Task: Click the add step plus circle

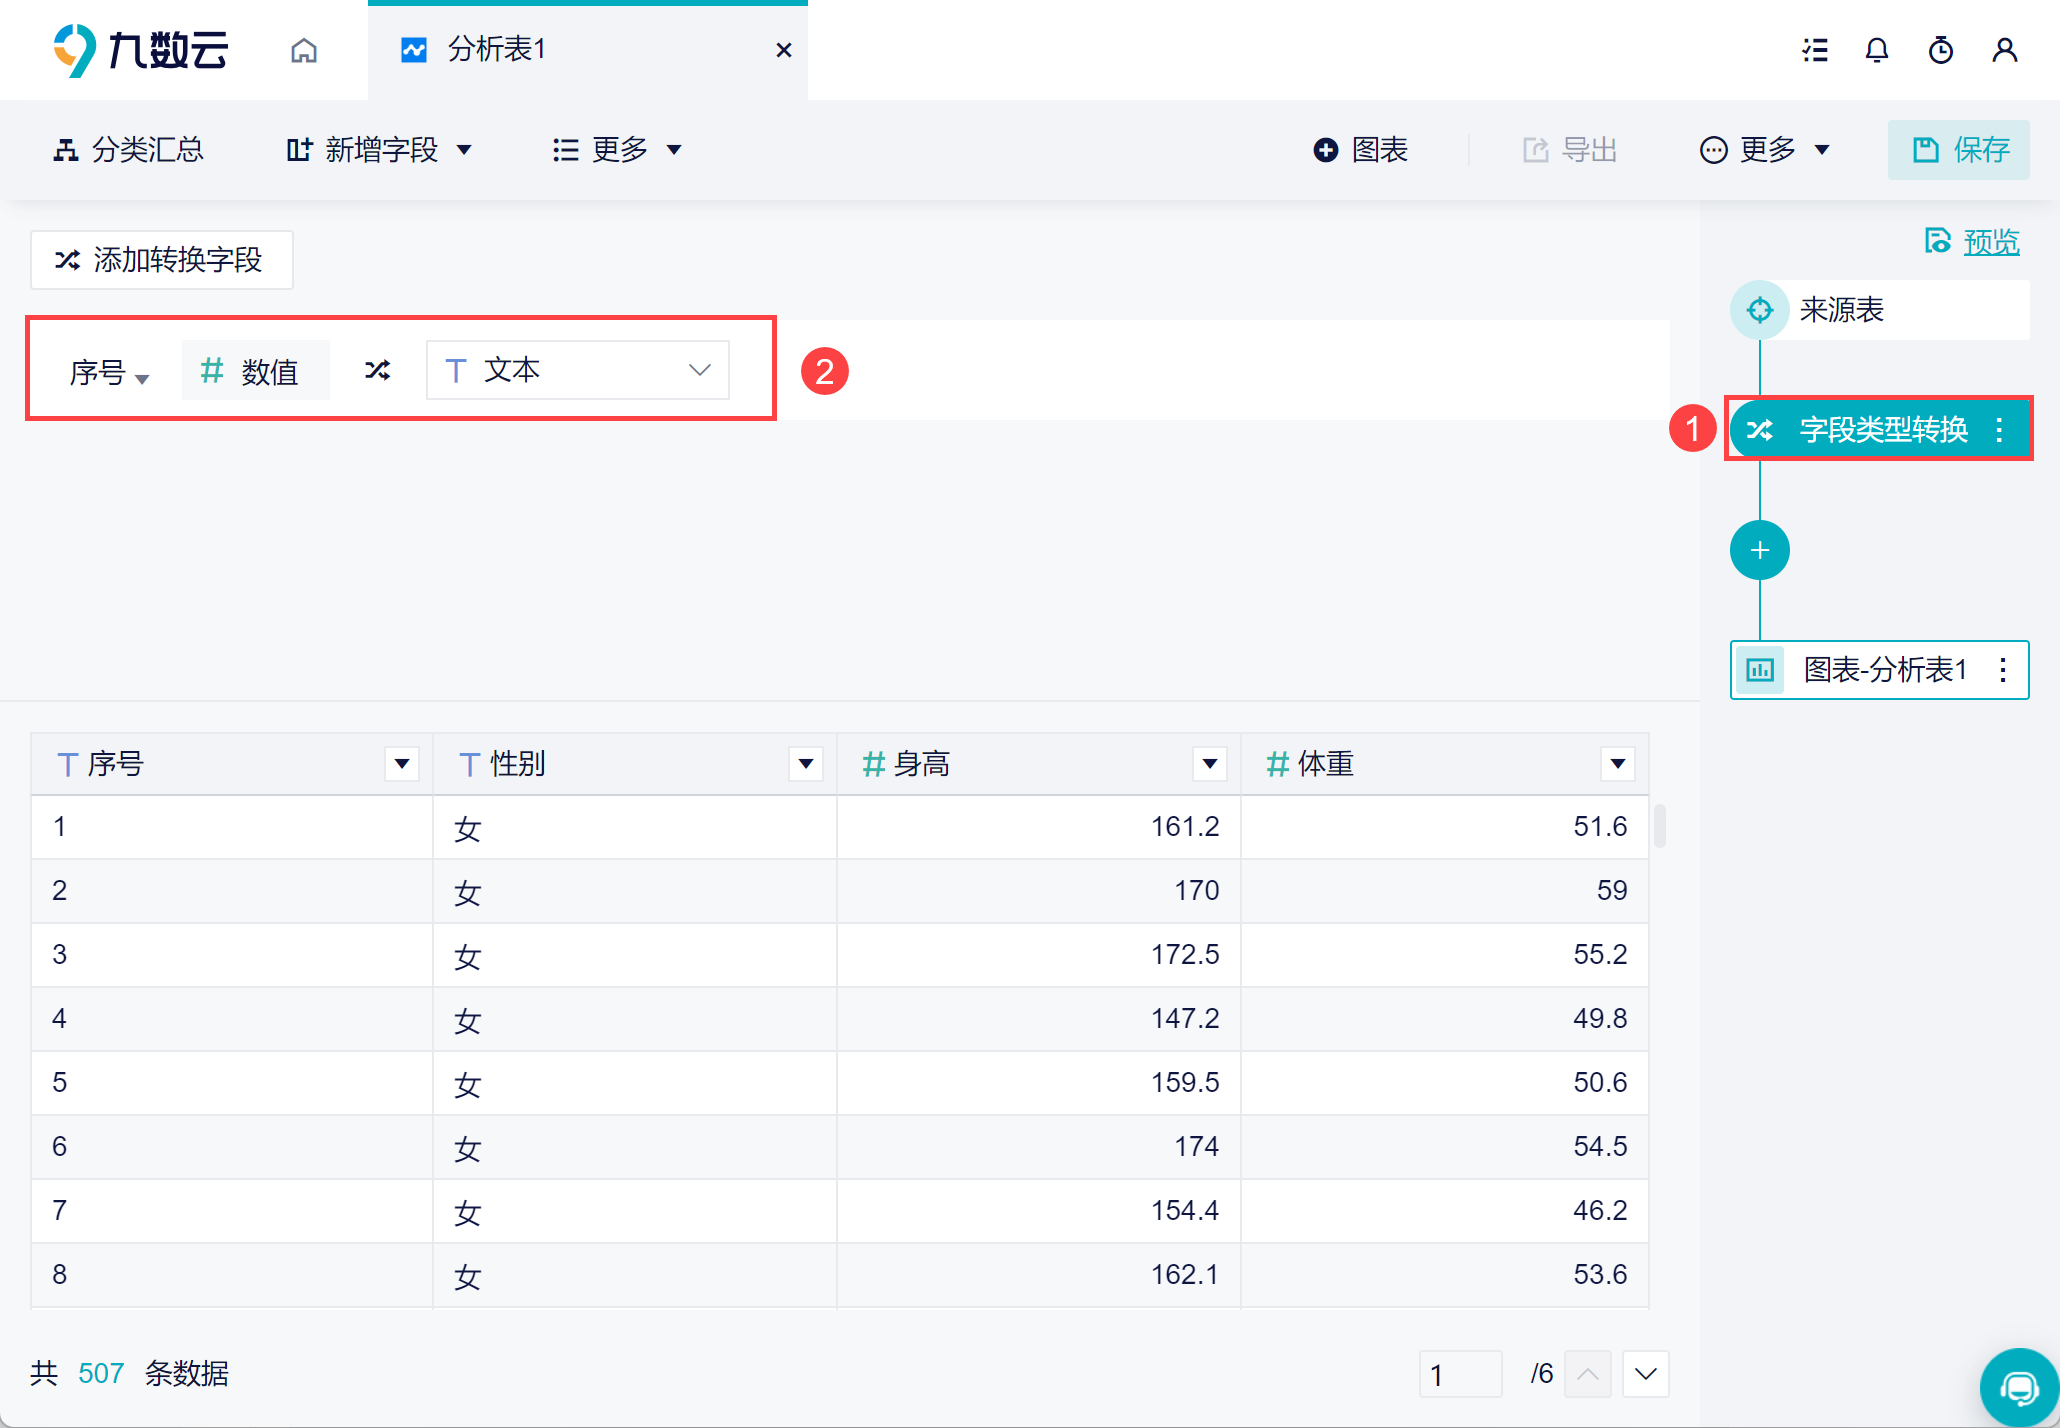Action: [x=1759, y=550]
